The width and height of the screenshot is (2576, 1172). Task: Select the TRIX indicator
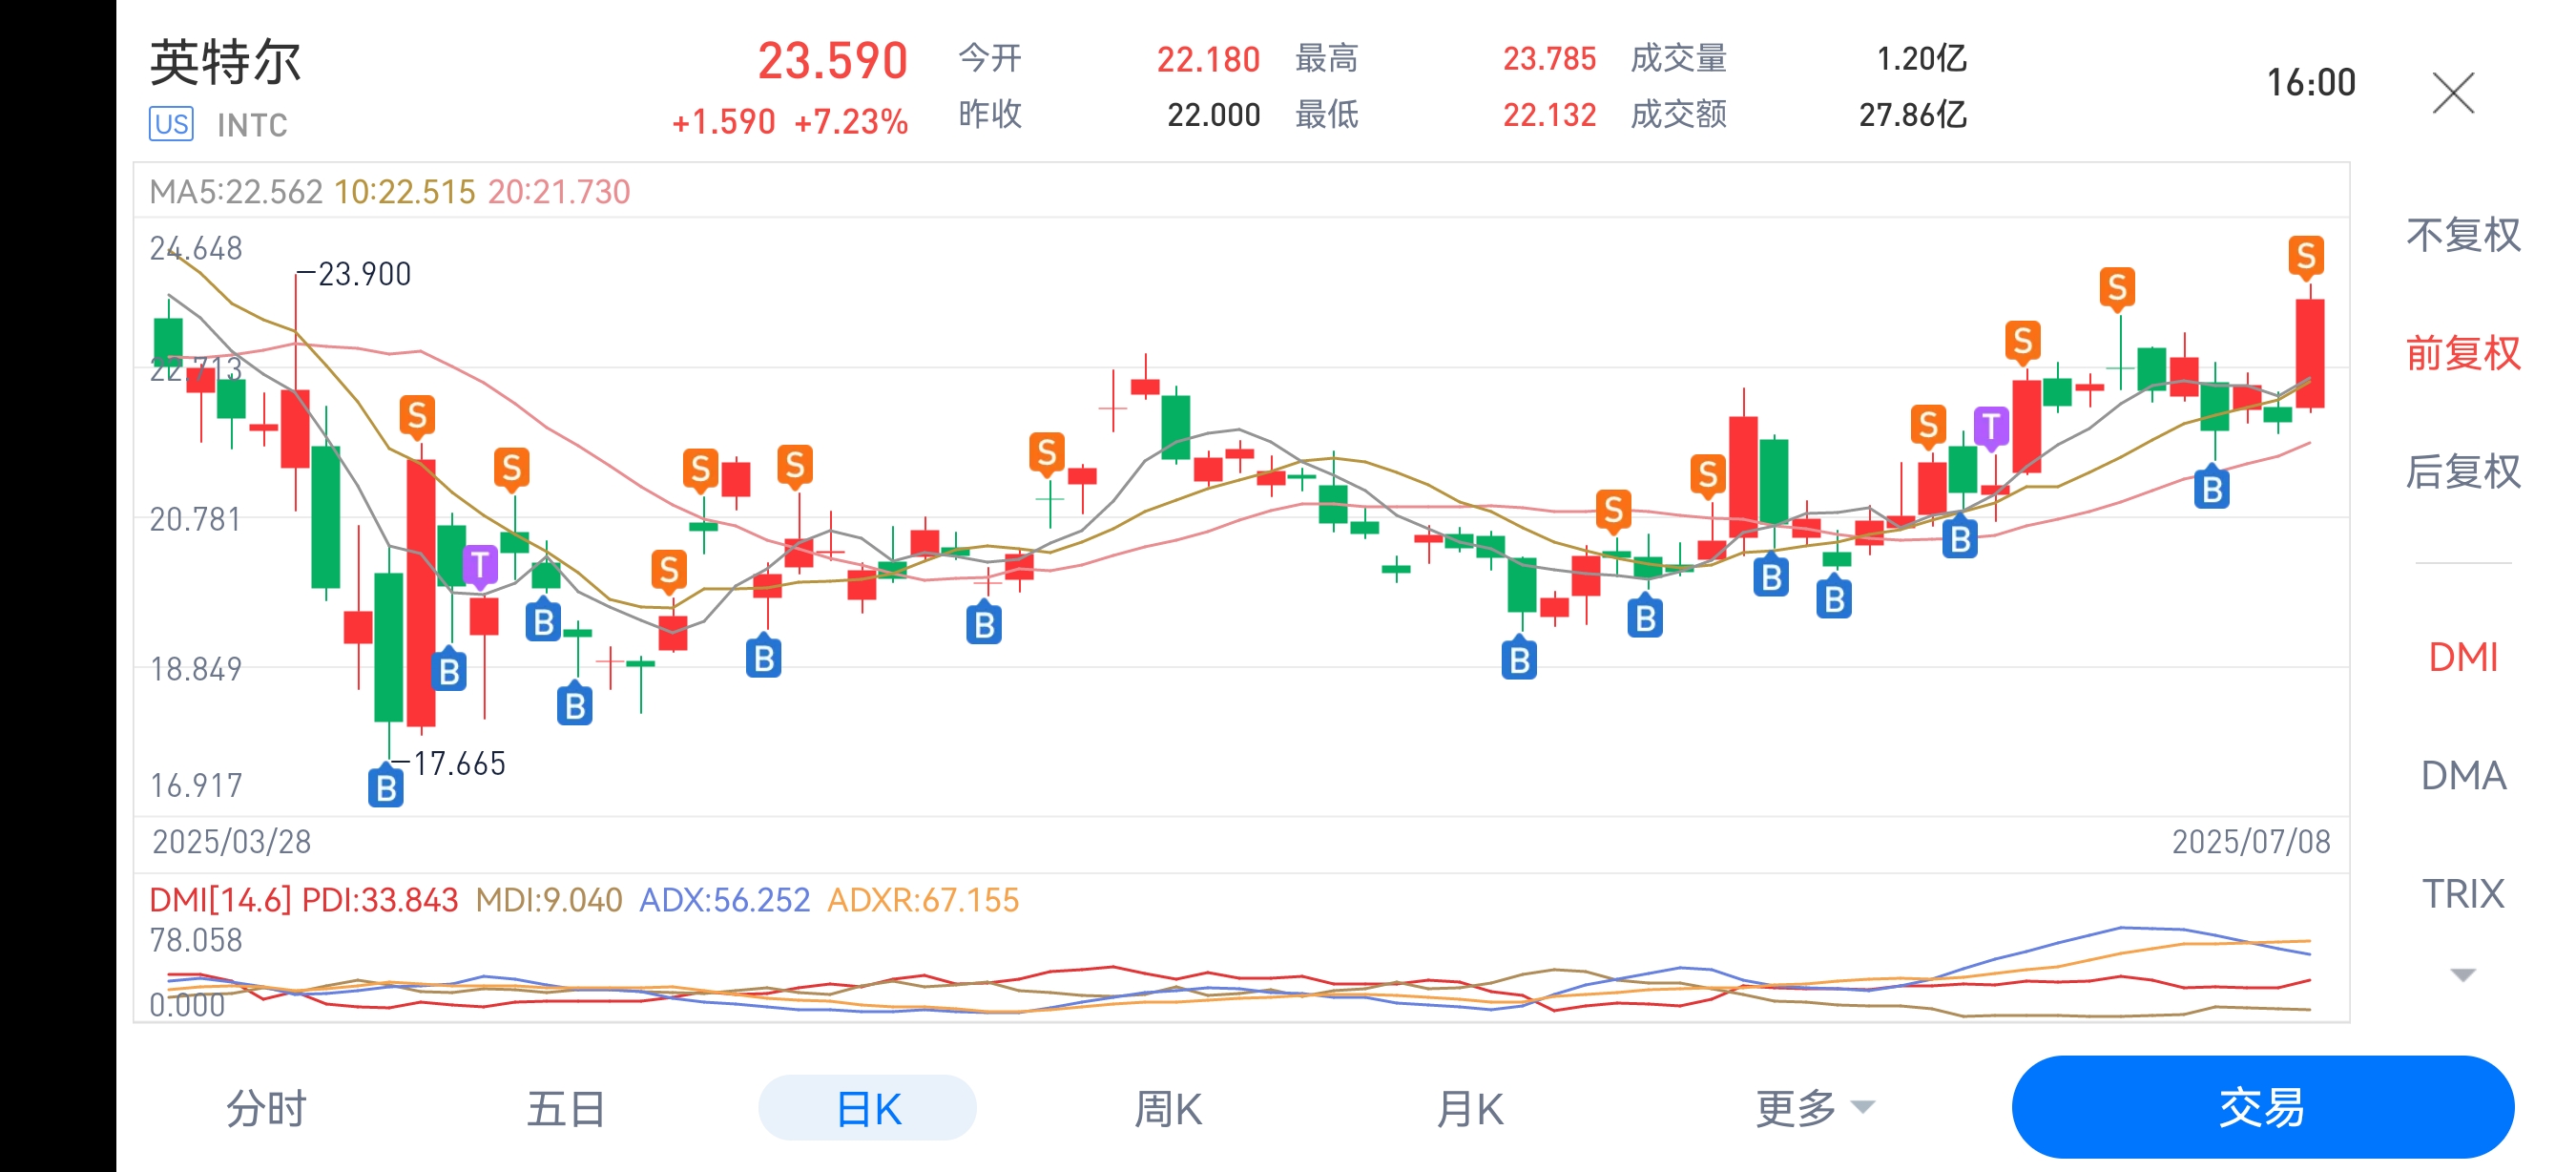click(2462, 894)
